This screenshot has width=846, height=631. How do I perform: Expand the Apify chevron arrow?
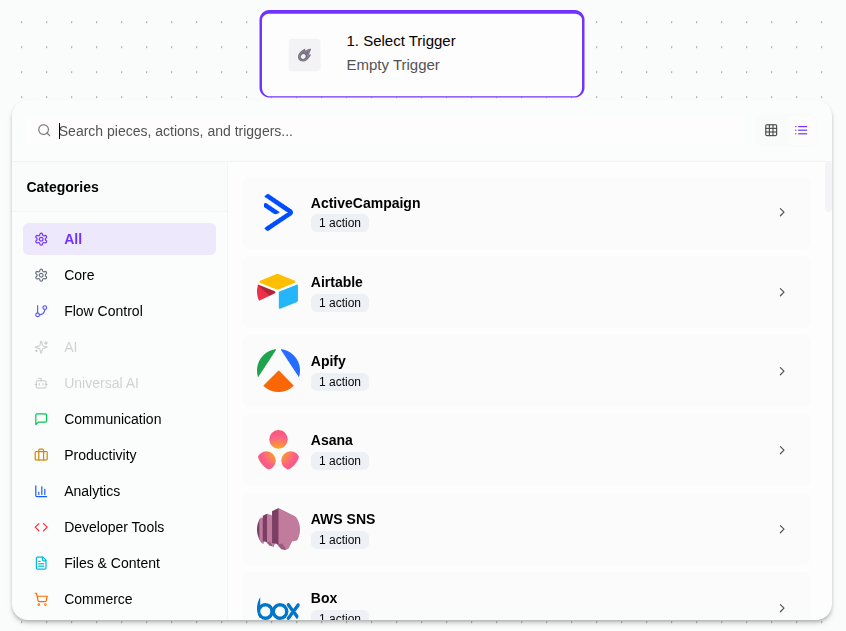pos(782,371)
